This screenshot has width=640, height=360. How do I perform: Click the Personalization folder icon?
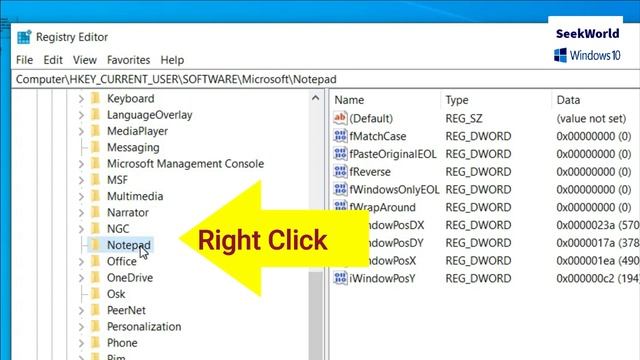pos(96,327)
